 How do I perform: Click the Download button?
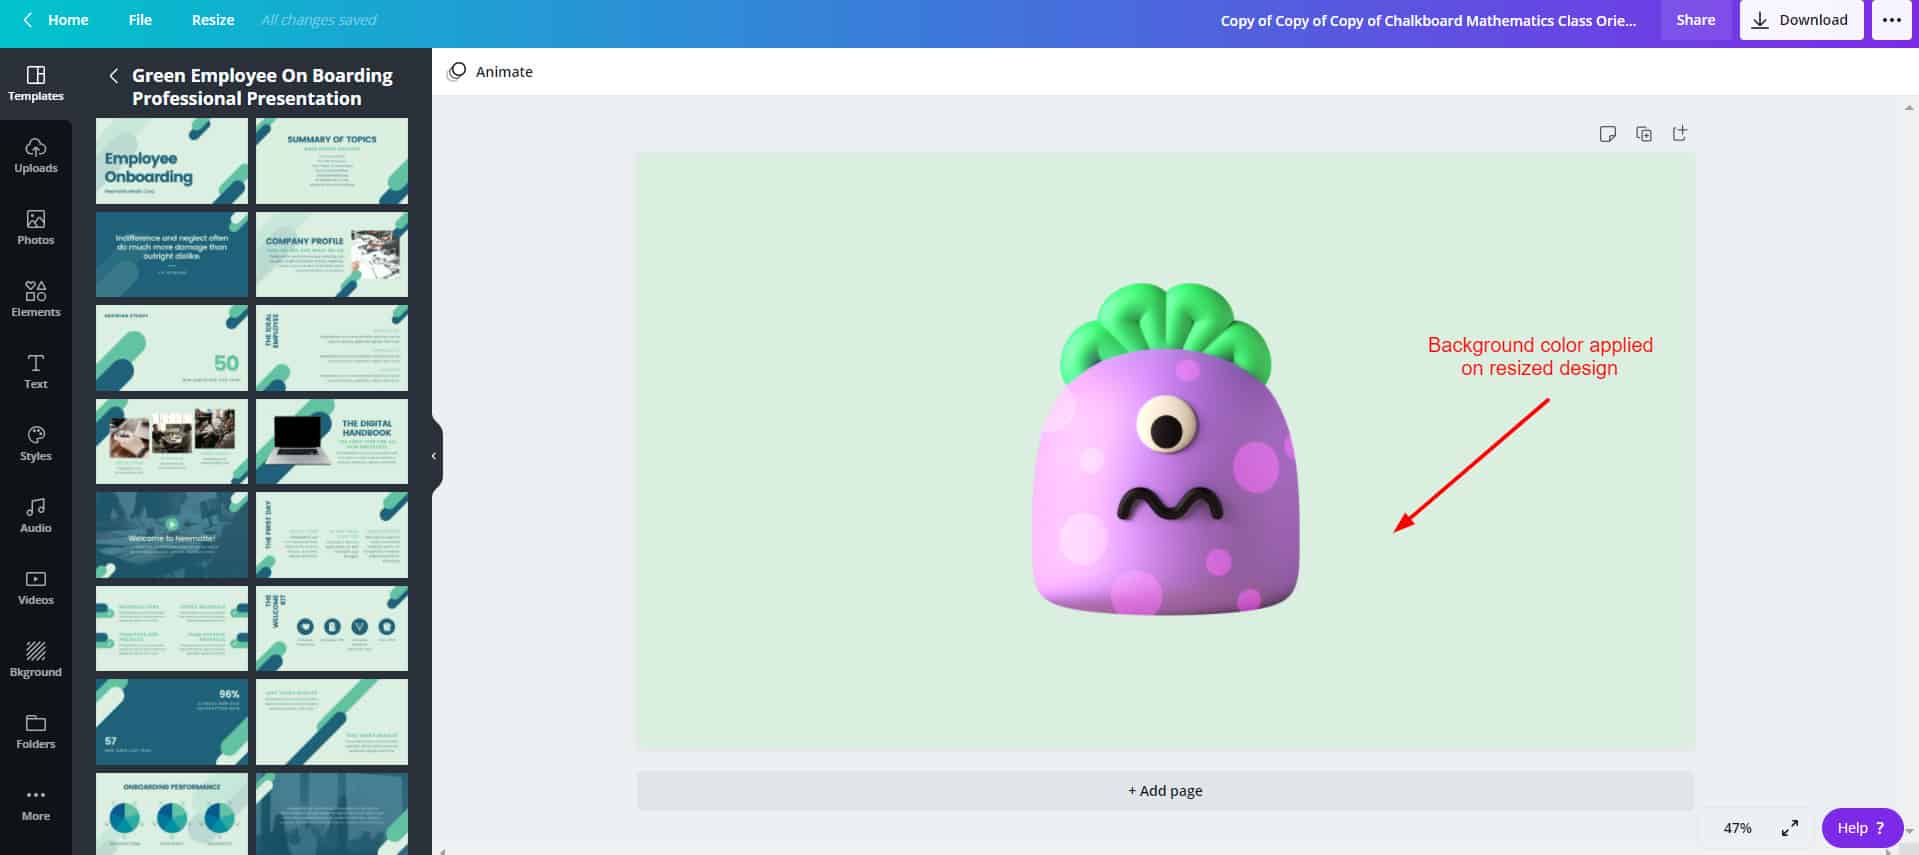(1801, 20)
